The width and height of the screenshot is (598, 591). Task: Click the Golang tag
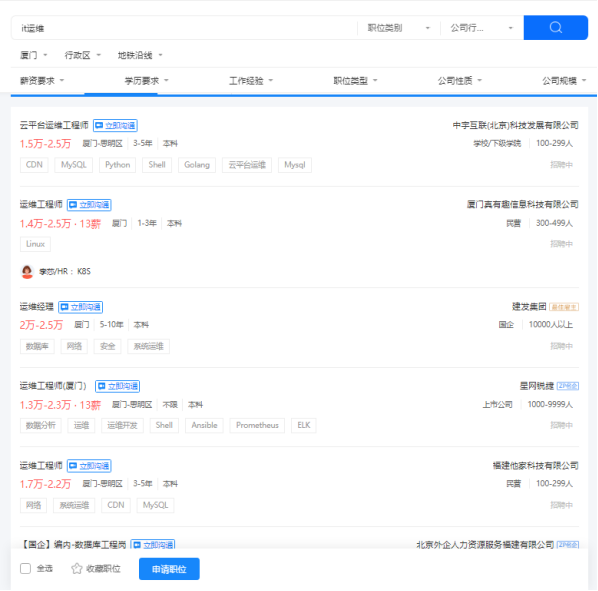click(197, 165)
